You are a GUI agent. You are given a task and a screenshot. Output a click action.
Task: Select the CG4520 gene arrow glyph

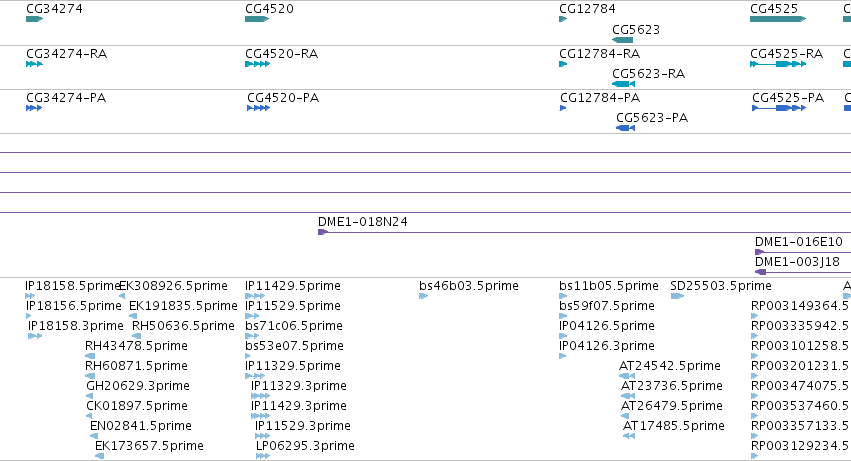tap(257, 19)
